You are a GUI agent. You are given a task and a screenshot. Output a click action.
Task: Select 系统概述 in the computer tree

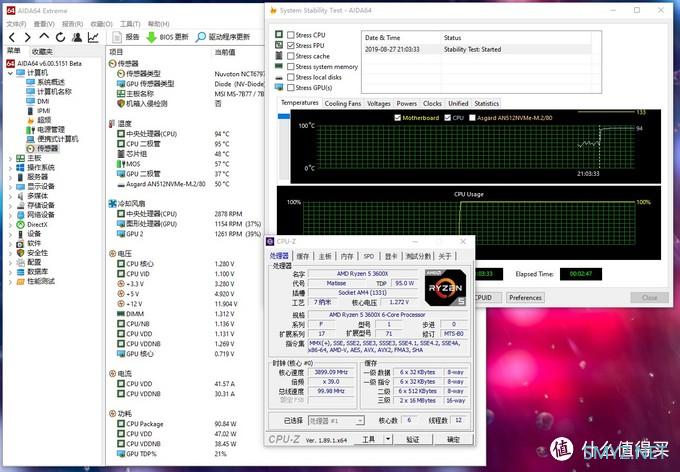click(51, 82)
